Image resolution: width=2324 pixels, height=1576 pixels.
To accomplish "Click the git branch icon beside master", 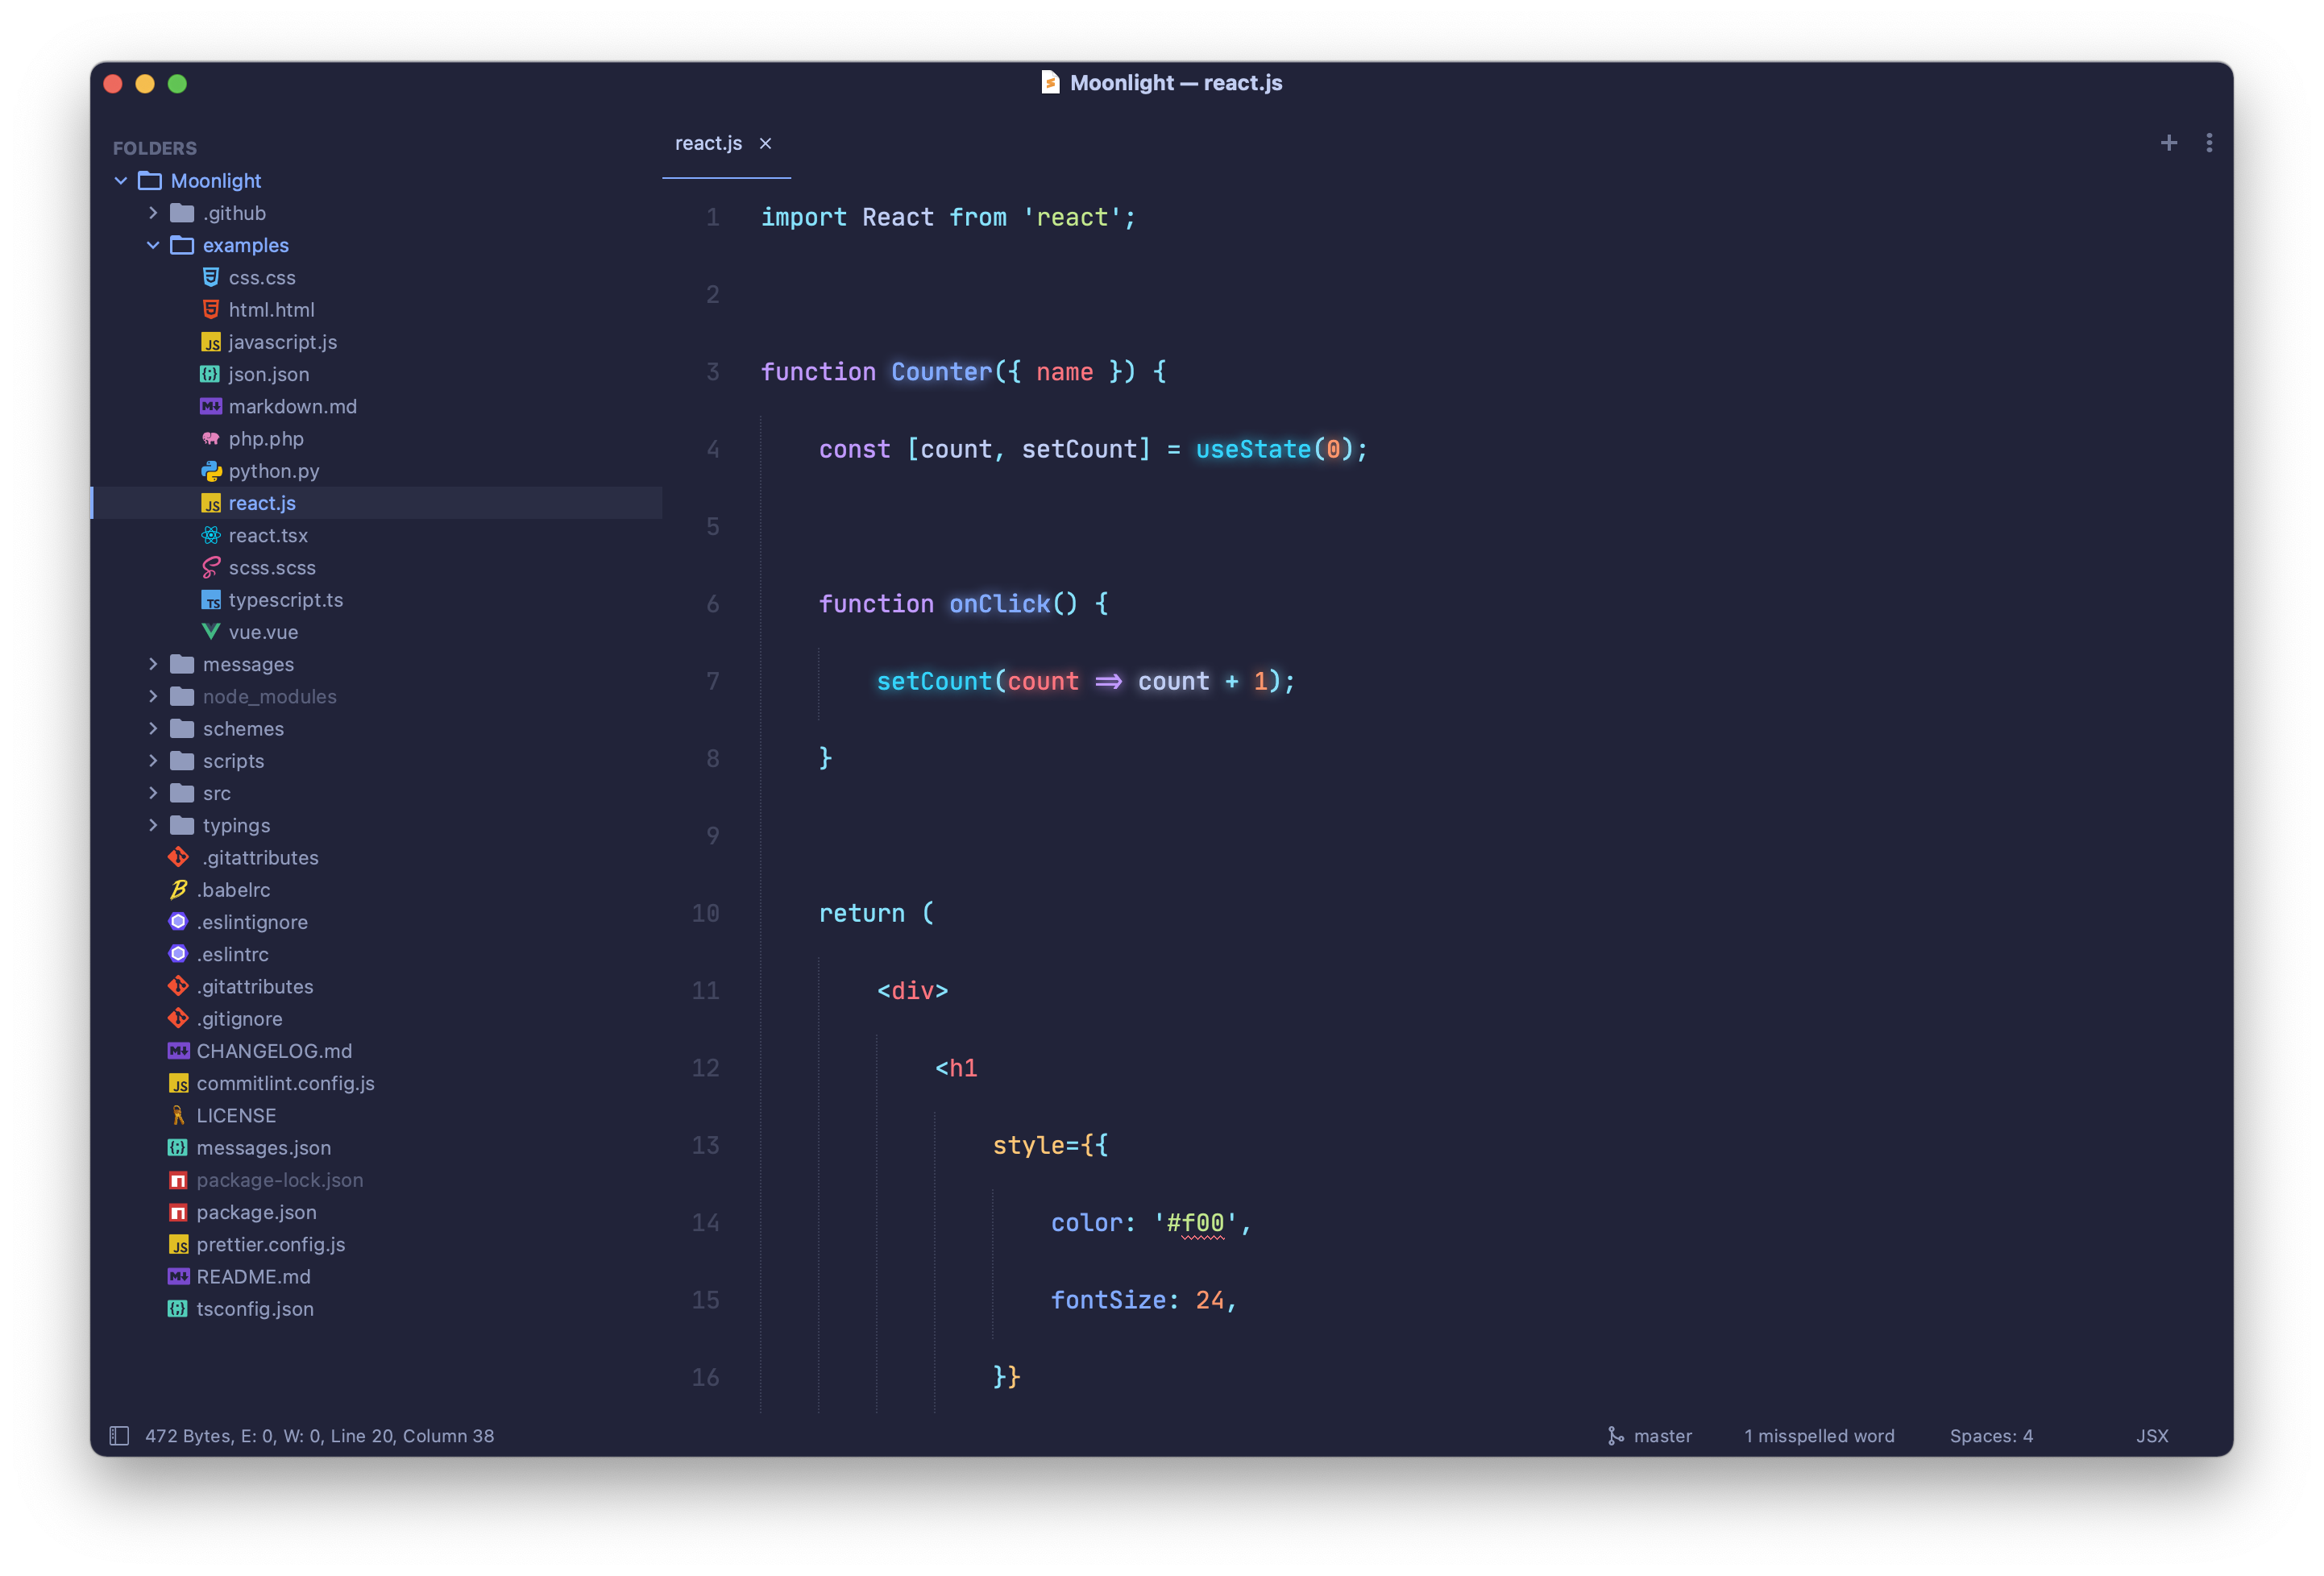I will (x=1615, y=1436).
